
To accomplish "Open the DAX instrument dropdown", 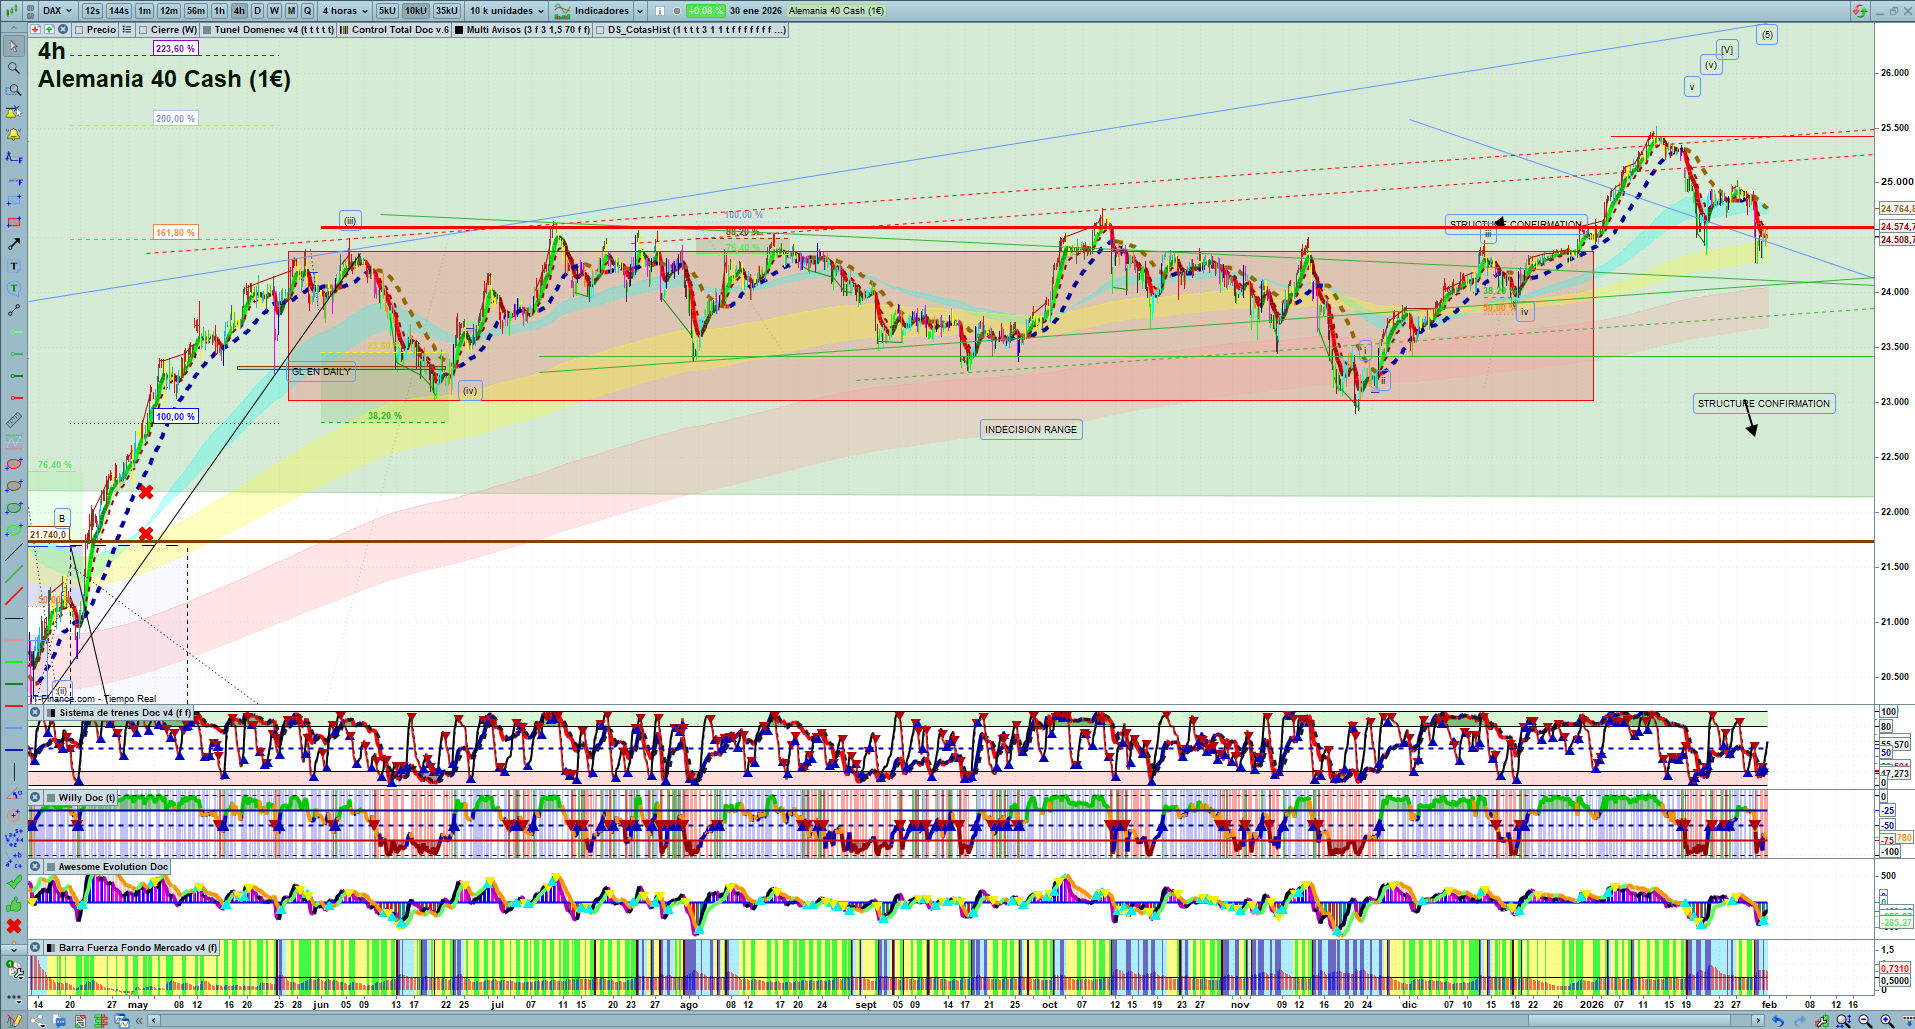I will click(x=57, y=11).
